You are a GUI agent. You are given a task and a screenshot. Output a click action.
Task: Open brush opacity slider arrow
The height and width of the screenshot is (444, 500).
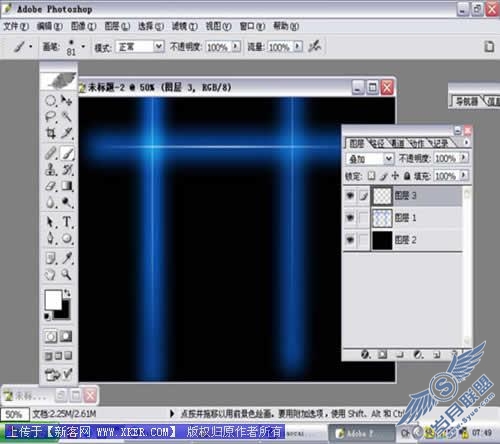click(236, 46)
